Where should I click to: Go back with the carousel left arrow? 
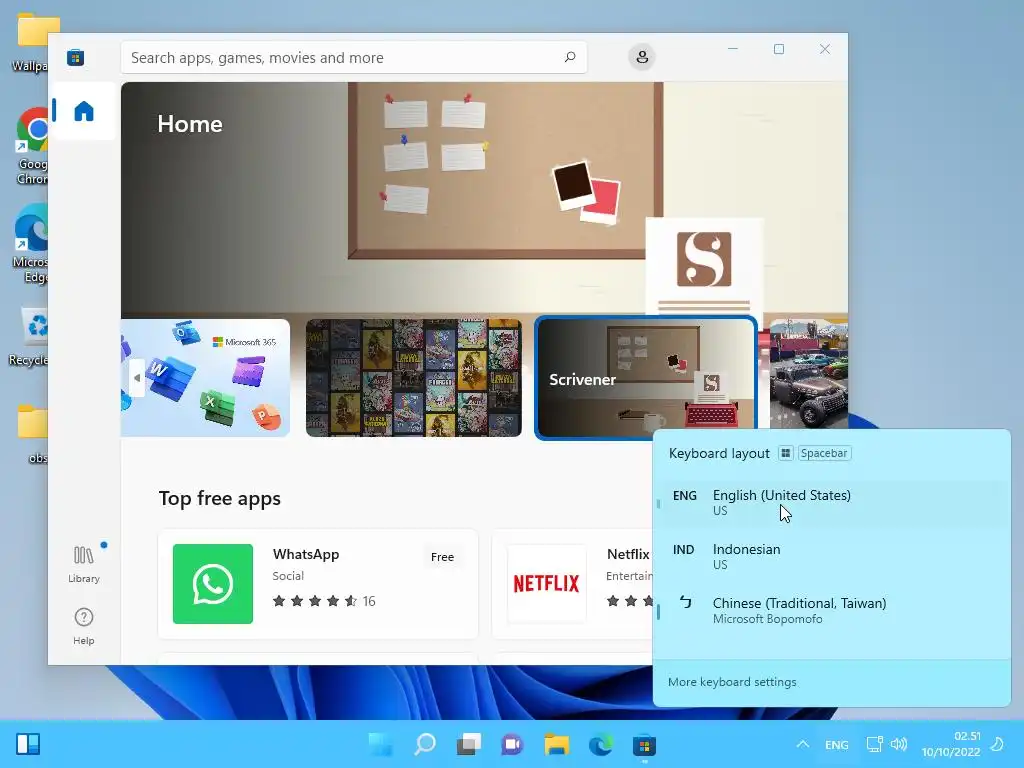[x=136, y=377]
